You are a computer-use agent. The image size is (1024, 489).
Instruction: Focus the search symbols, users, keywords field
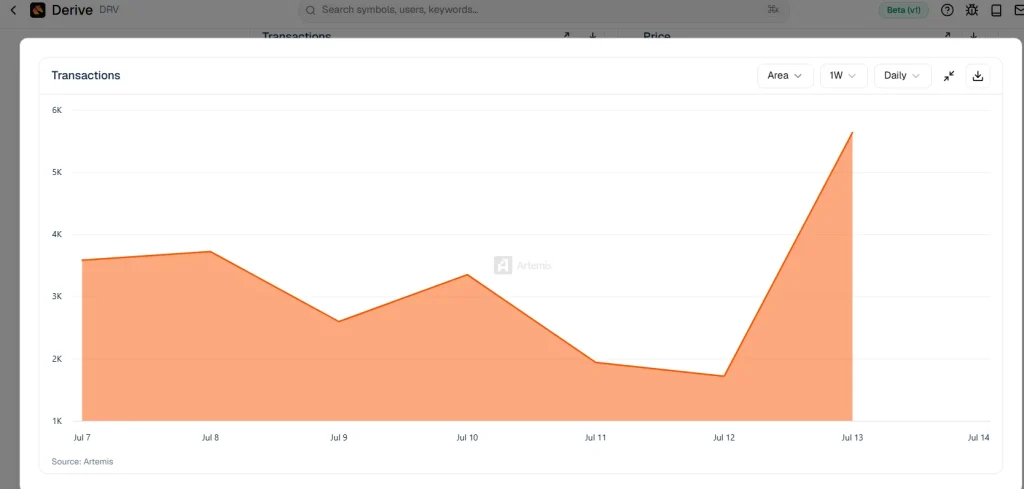pos(543,10)
